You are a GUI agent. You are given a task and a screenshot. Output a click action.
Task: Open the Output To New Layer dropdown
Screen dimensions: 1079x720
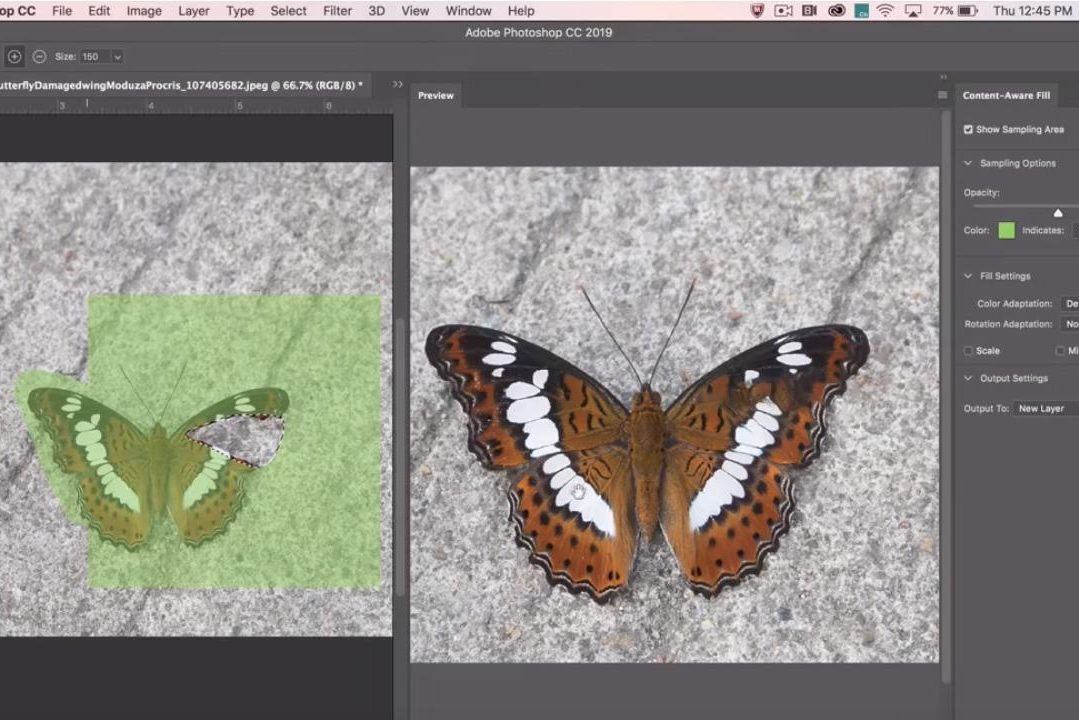pyautogui.click(x=1045, y=408)
